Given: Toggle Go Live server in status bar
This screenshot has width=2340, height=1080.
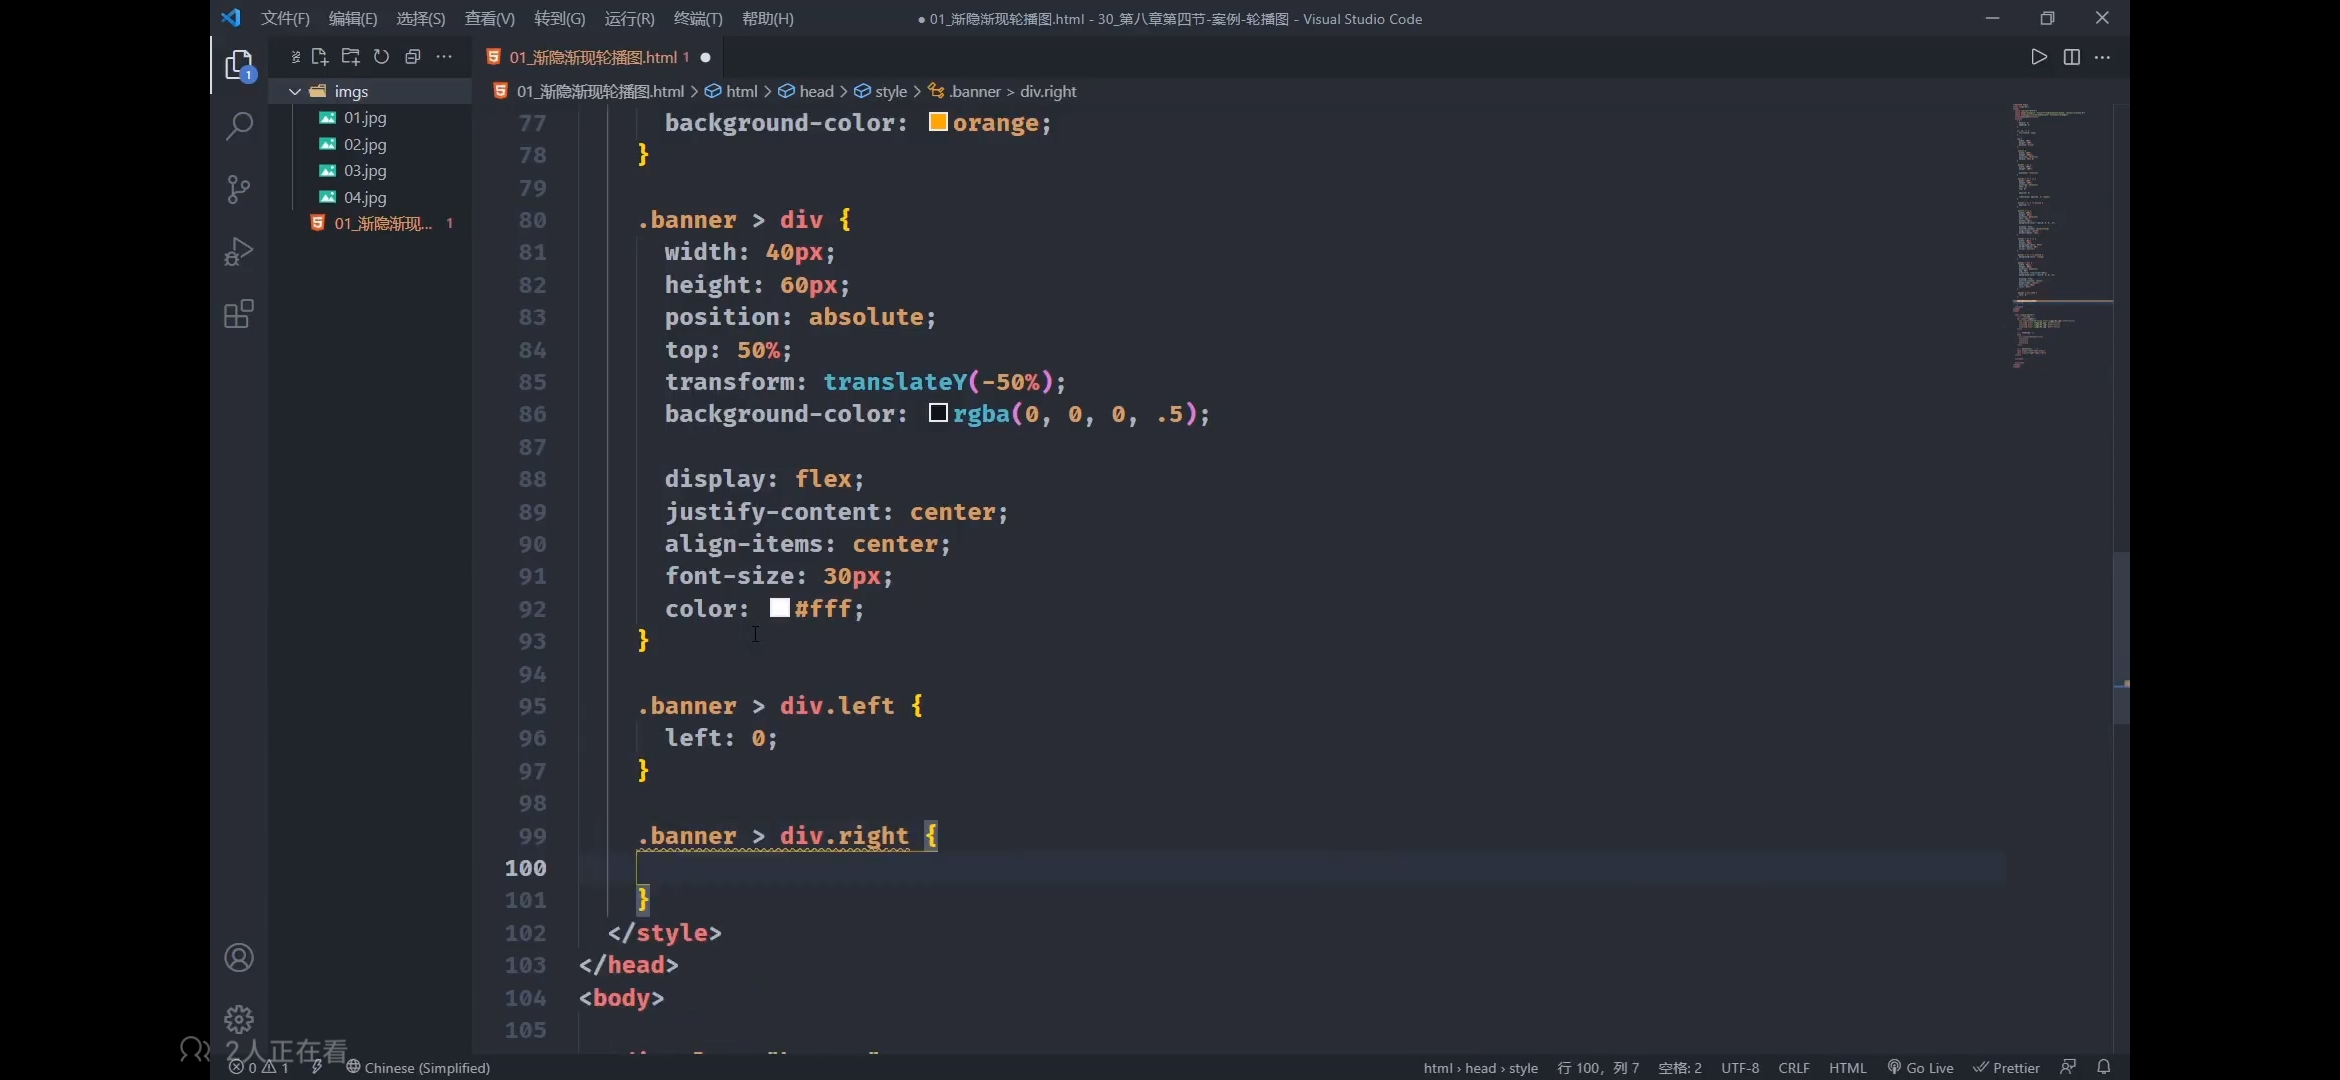Looking at the screenshot, I should (x=1920, y=1068).
